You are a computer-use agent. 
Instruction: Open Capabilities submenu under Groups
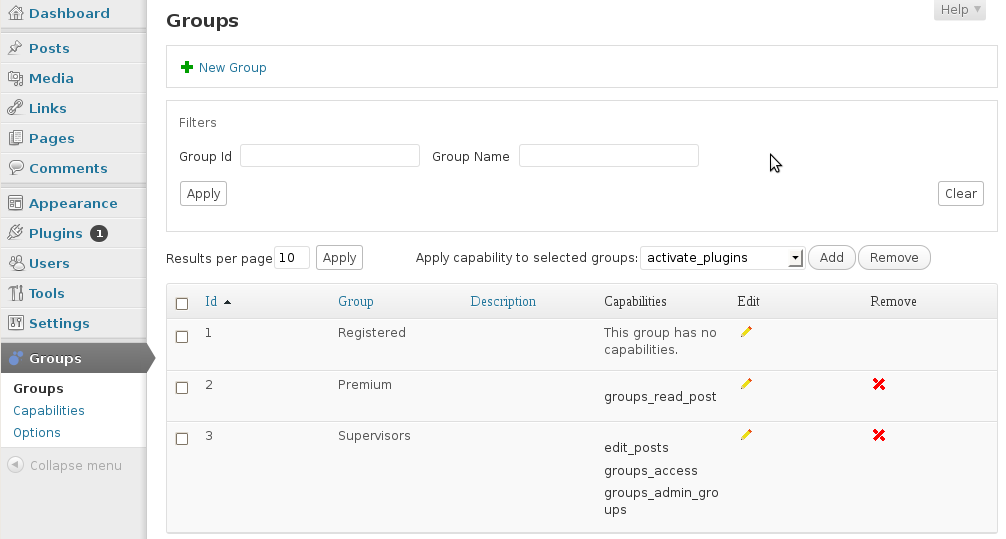pyautogui.click(x=49, y=411)
